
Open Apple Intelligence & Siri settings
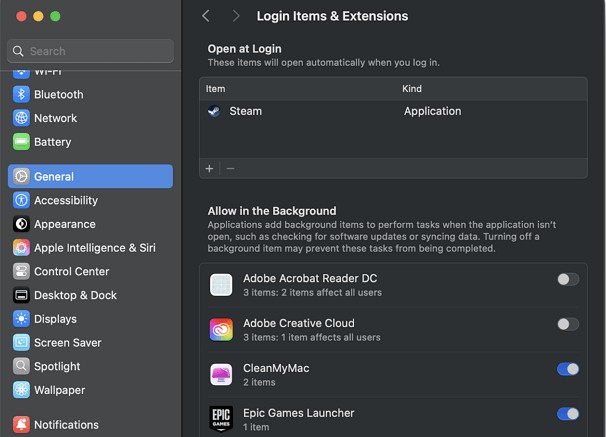[x=94, y=248]
